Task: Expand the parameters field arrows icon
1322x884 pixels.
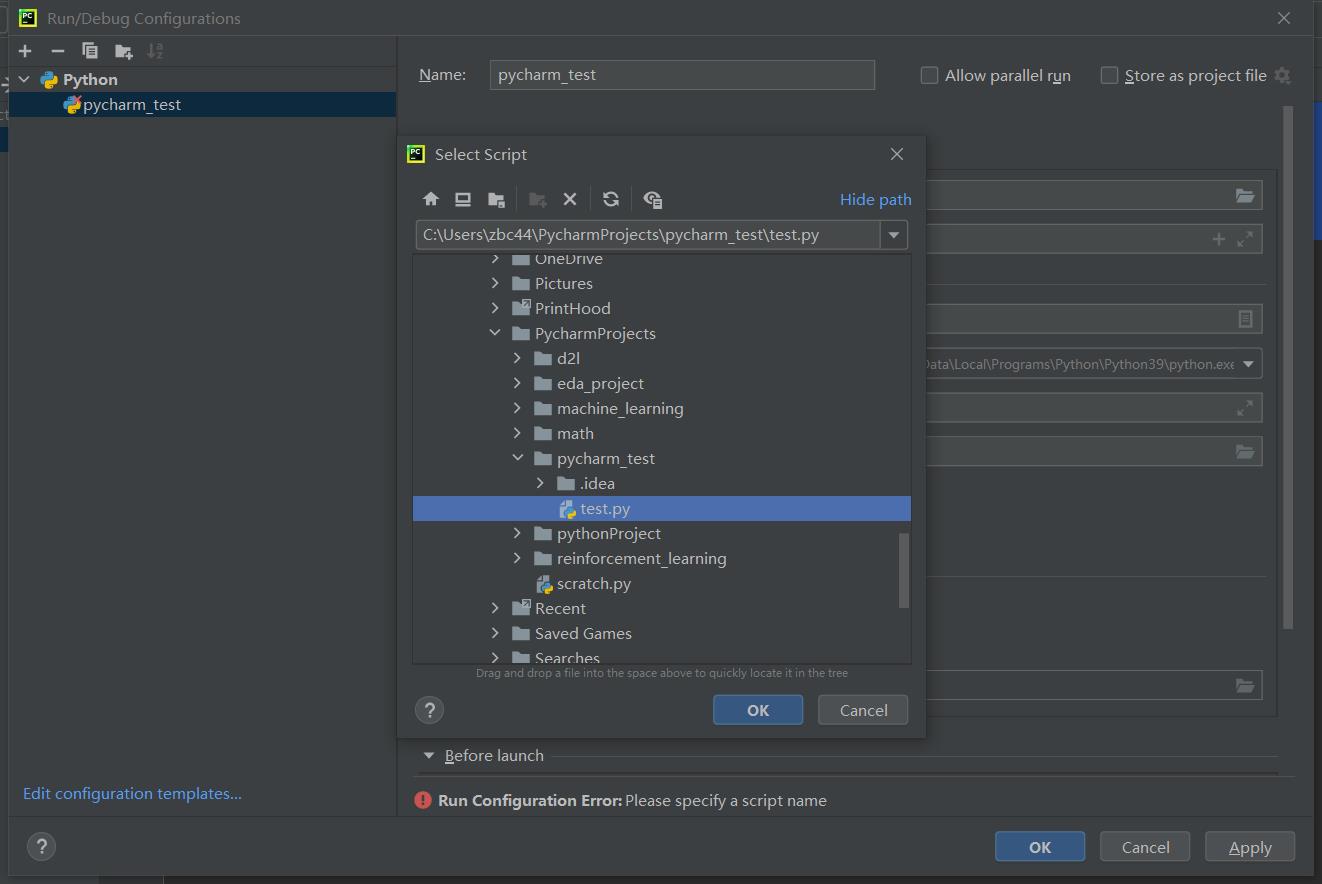Action: (x=1245, y=239)
